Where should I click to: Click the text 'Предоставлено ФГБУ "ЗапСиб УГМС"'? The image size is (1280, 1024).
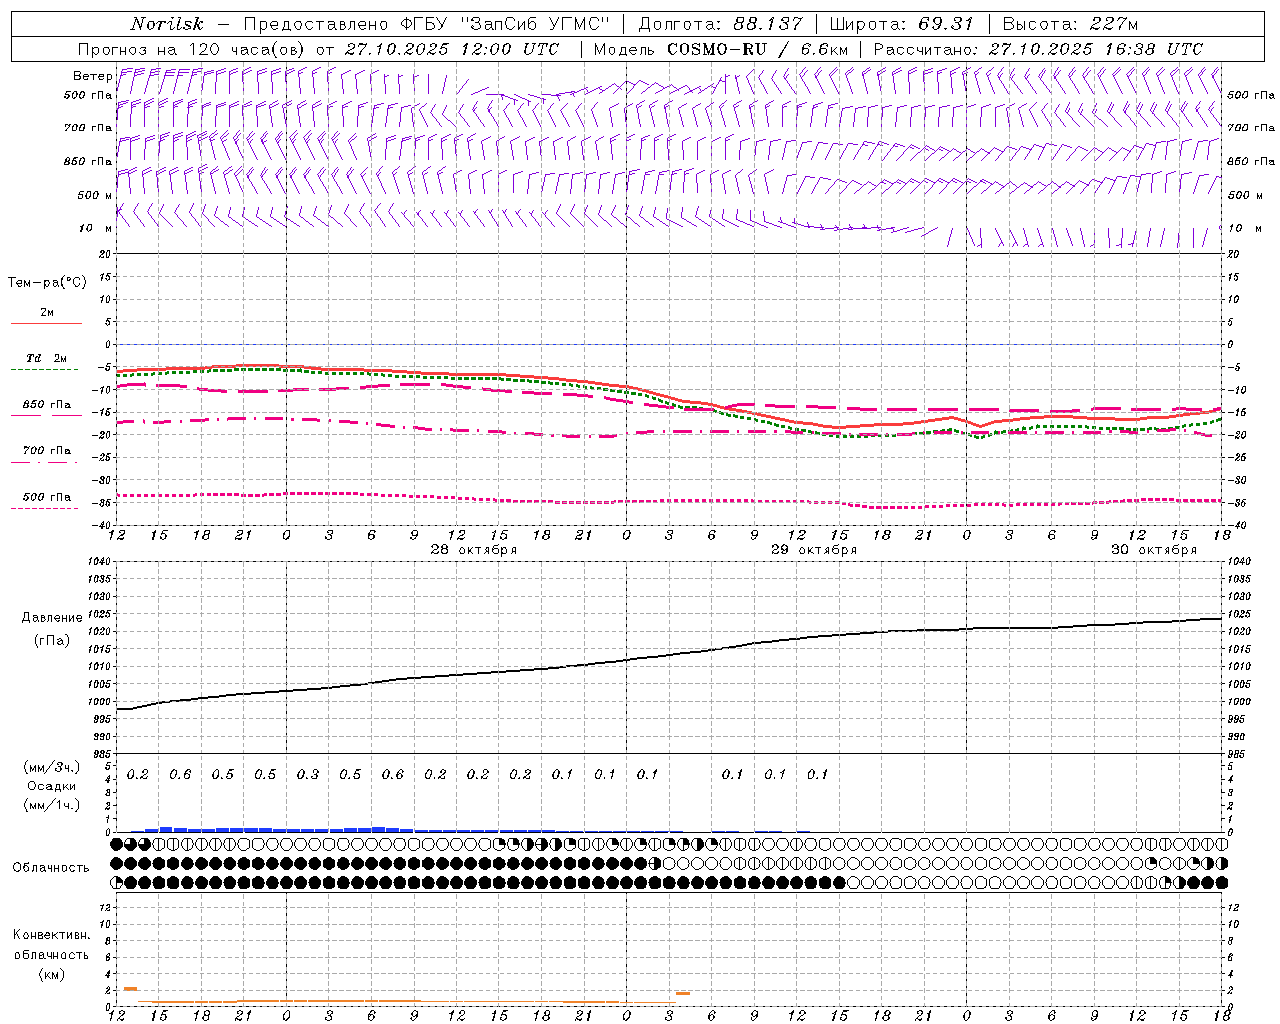[x=427, y=24]
